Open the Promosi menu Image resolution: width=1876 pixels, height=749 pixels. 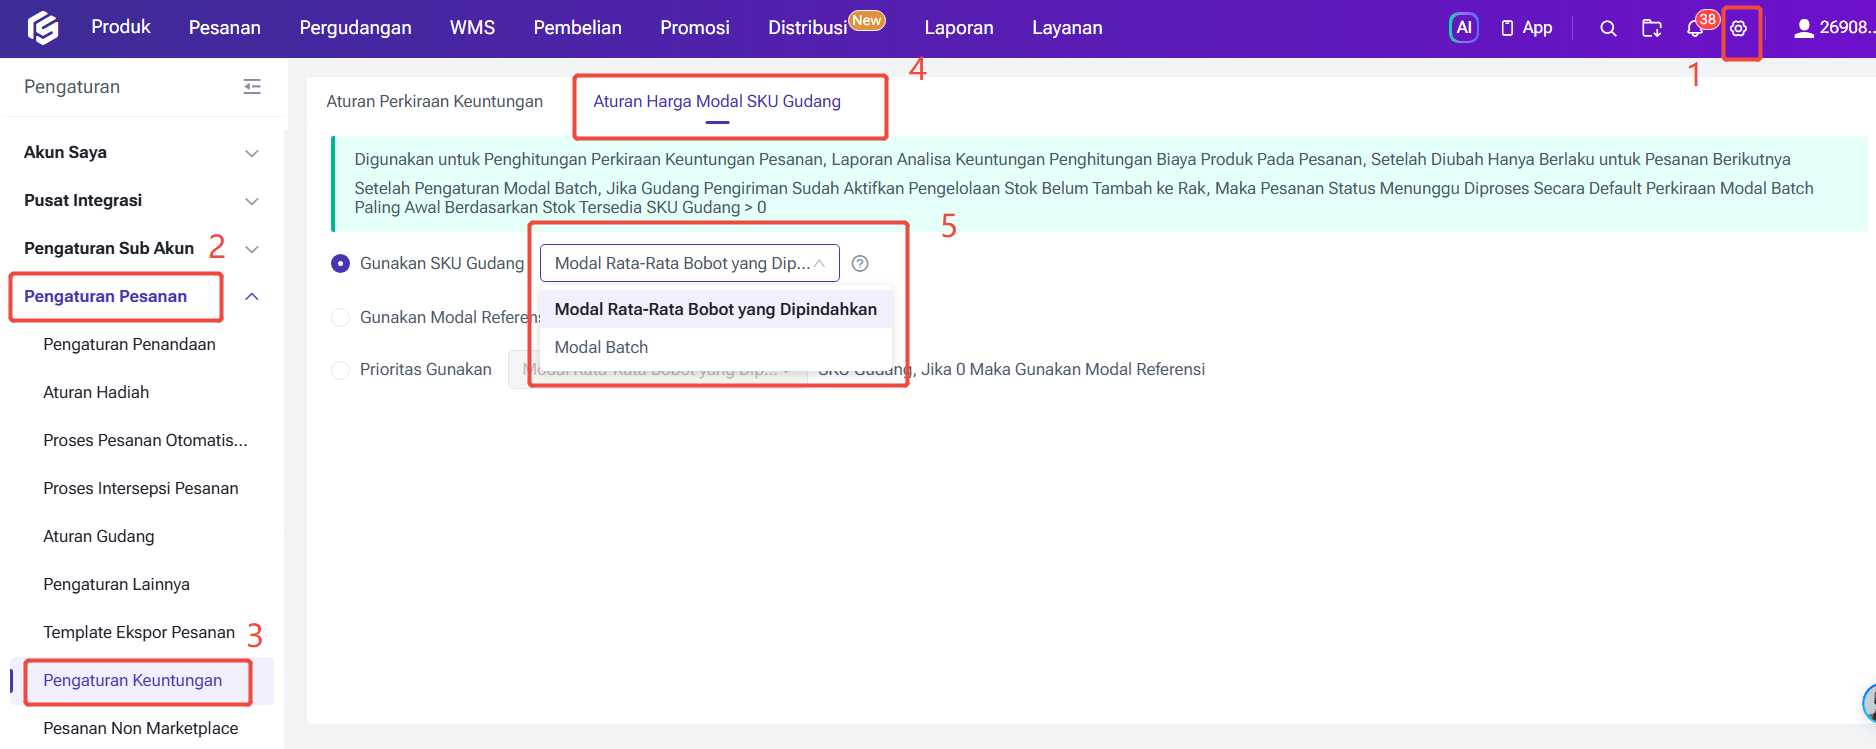695,28
